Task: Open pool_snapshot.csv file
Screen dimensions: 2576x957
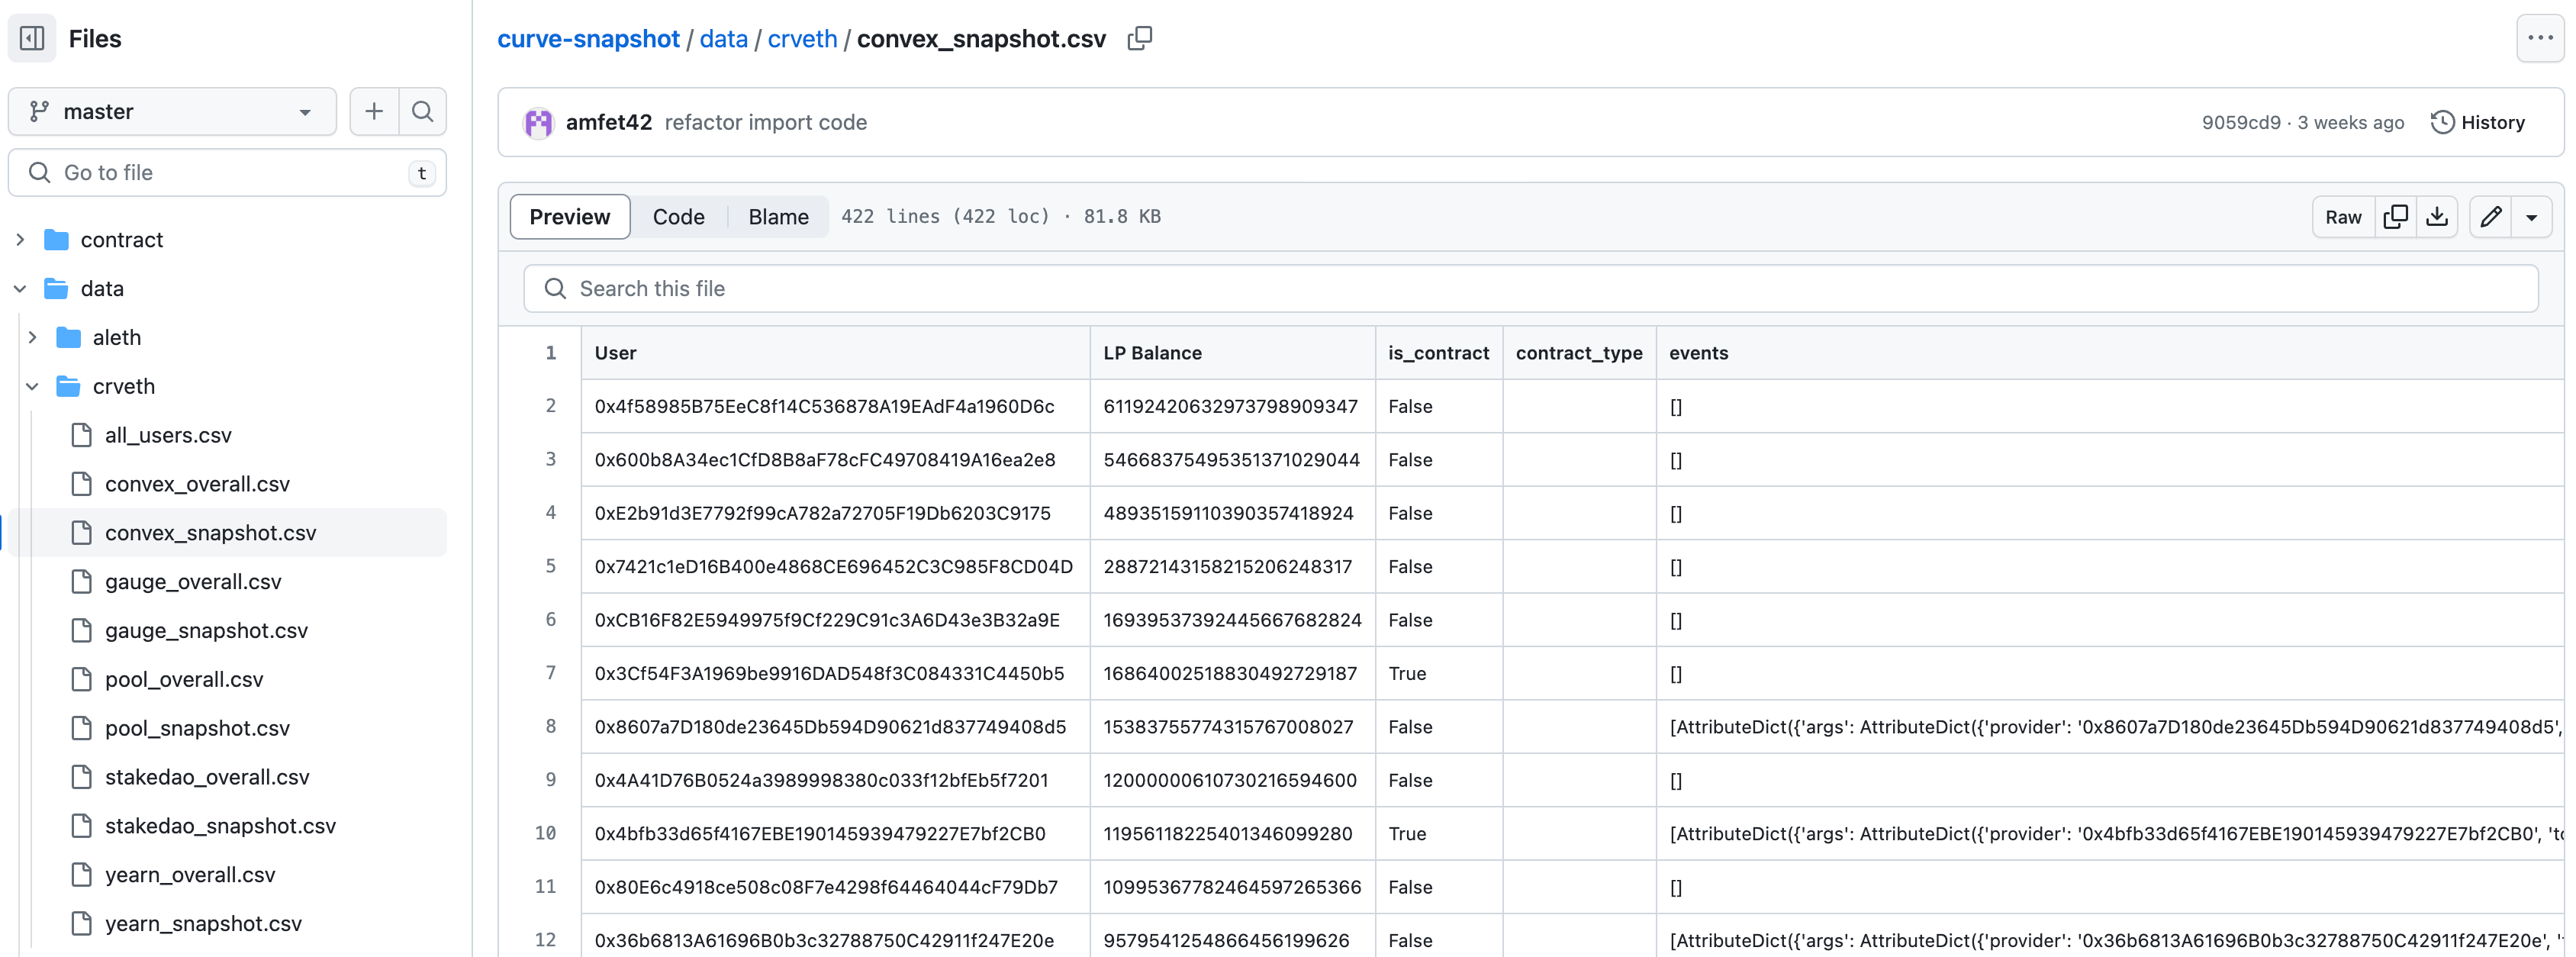Action: click(x=197, y=728)
